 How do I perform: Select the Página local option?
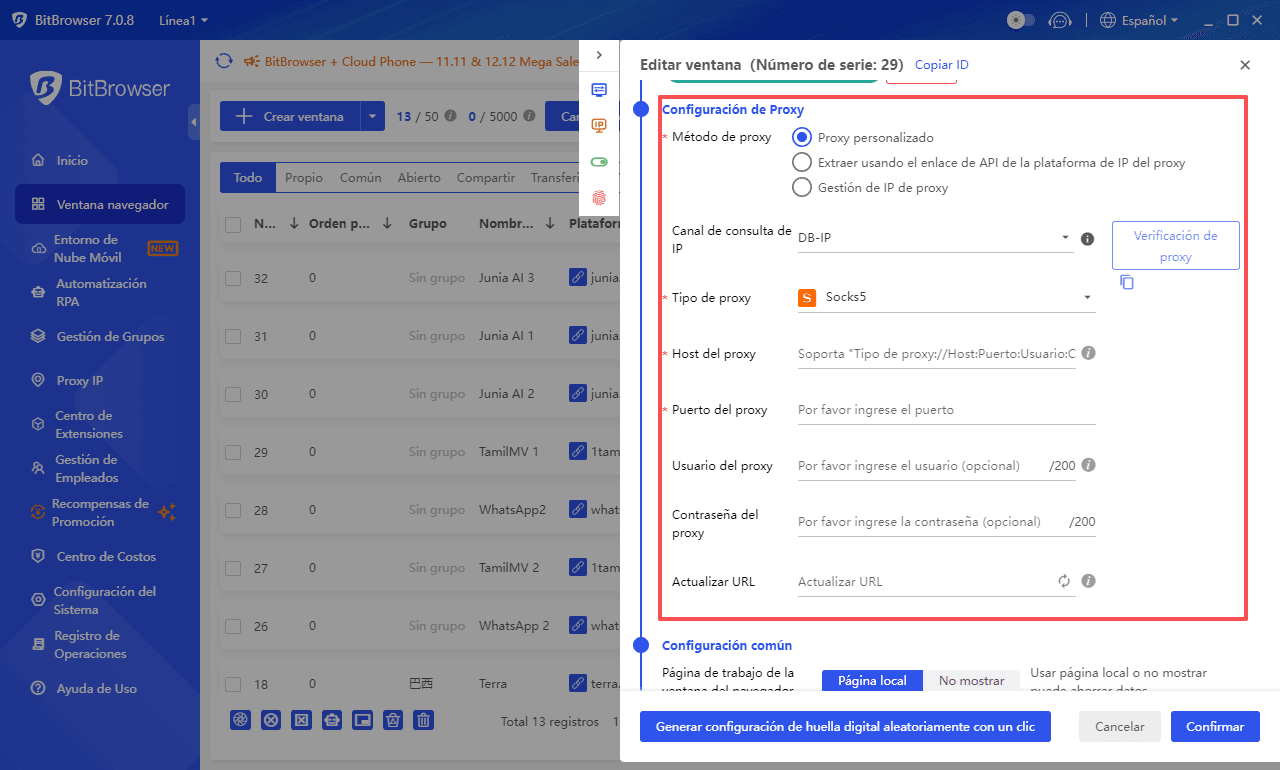(872, 681)
